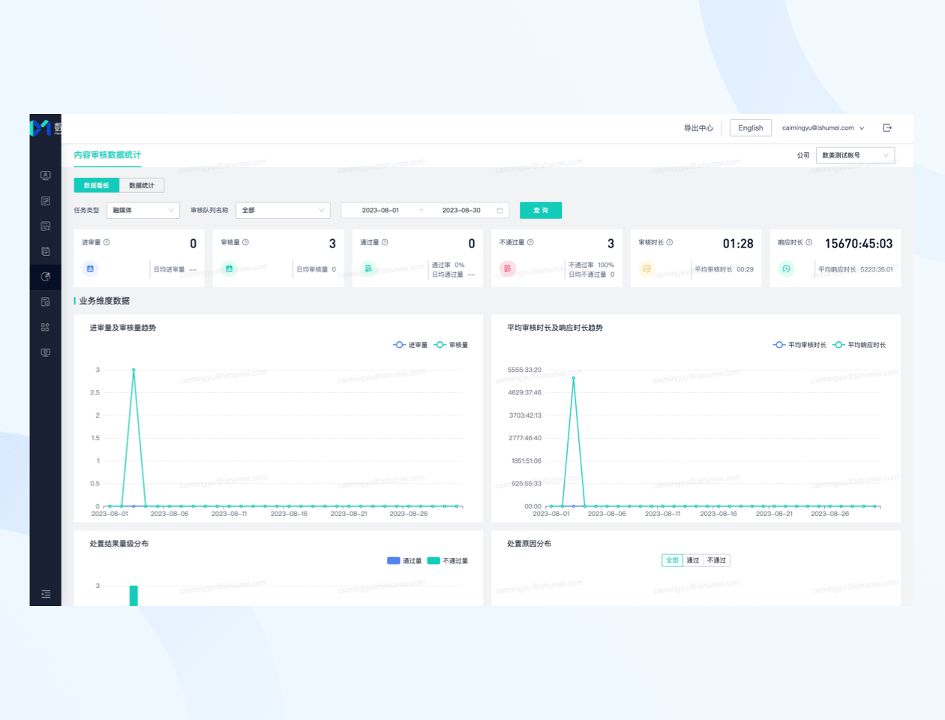Select 不通过 in the 处置原因分布 filter
This screenshot has width=945, height=720.
click(x=717, y=560)
